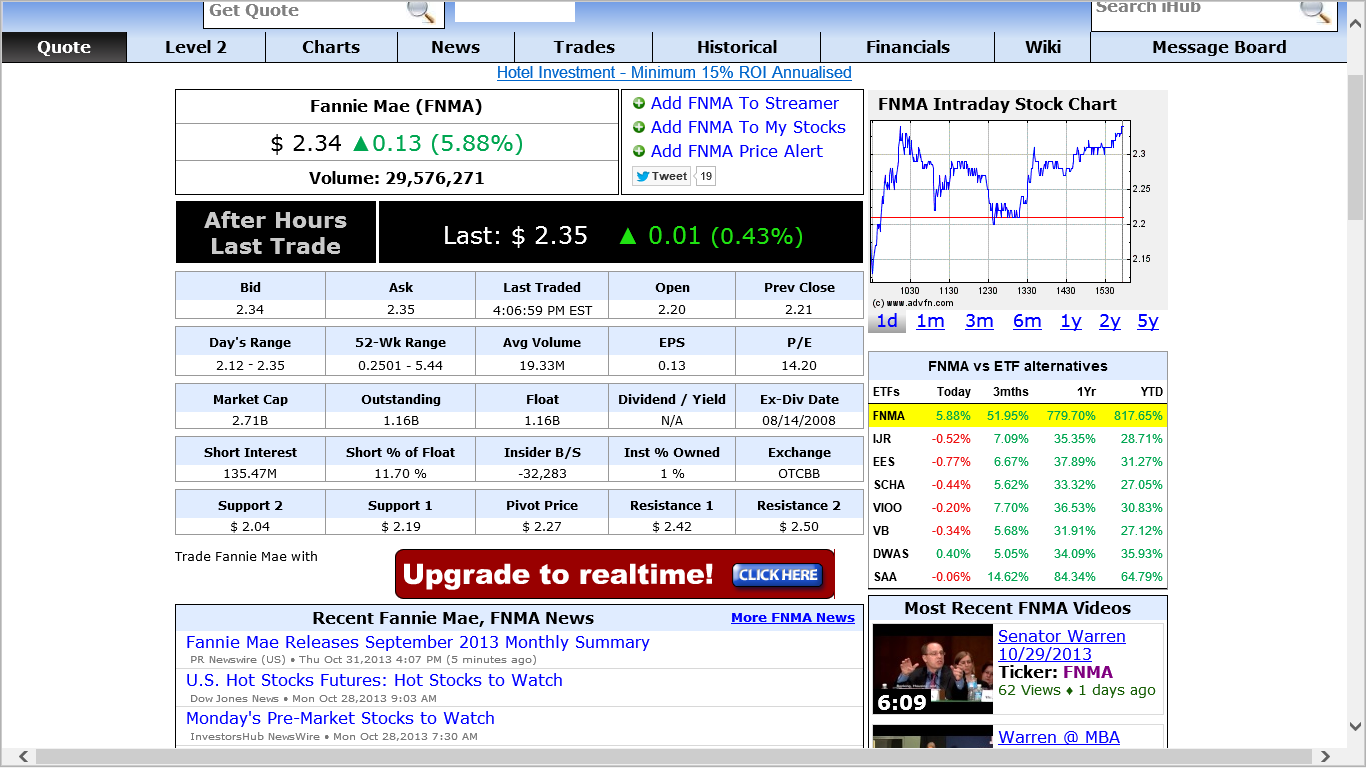The height and width of the screenshot is (768, 1366).
Task: Select the 1m chart range
Action: (930, 321)
